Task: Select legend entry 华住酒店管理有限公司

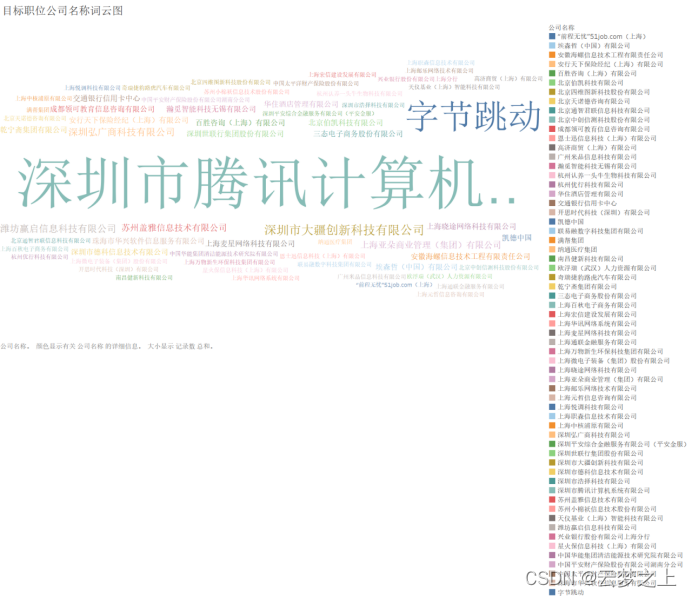Action: 586,194
